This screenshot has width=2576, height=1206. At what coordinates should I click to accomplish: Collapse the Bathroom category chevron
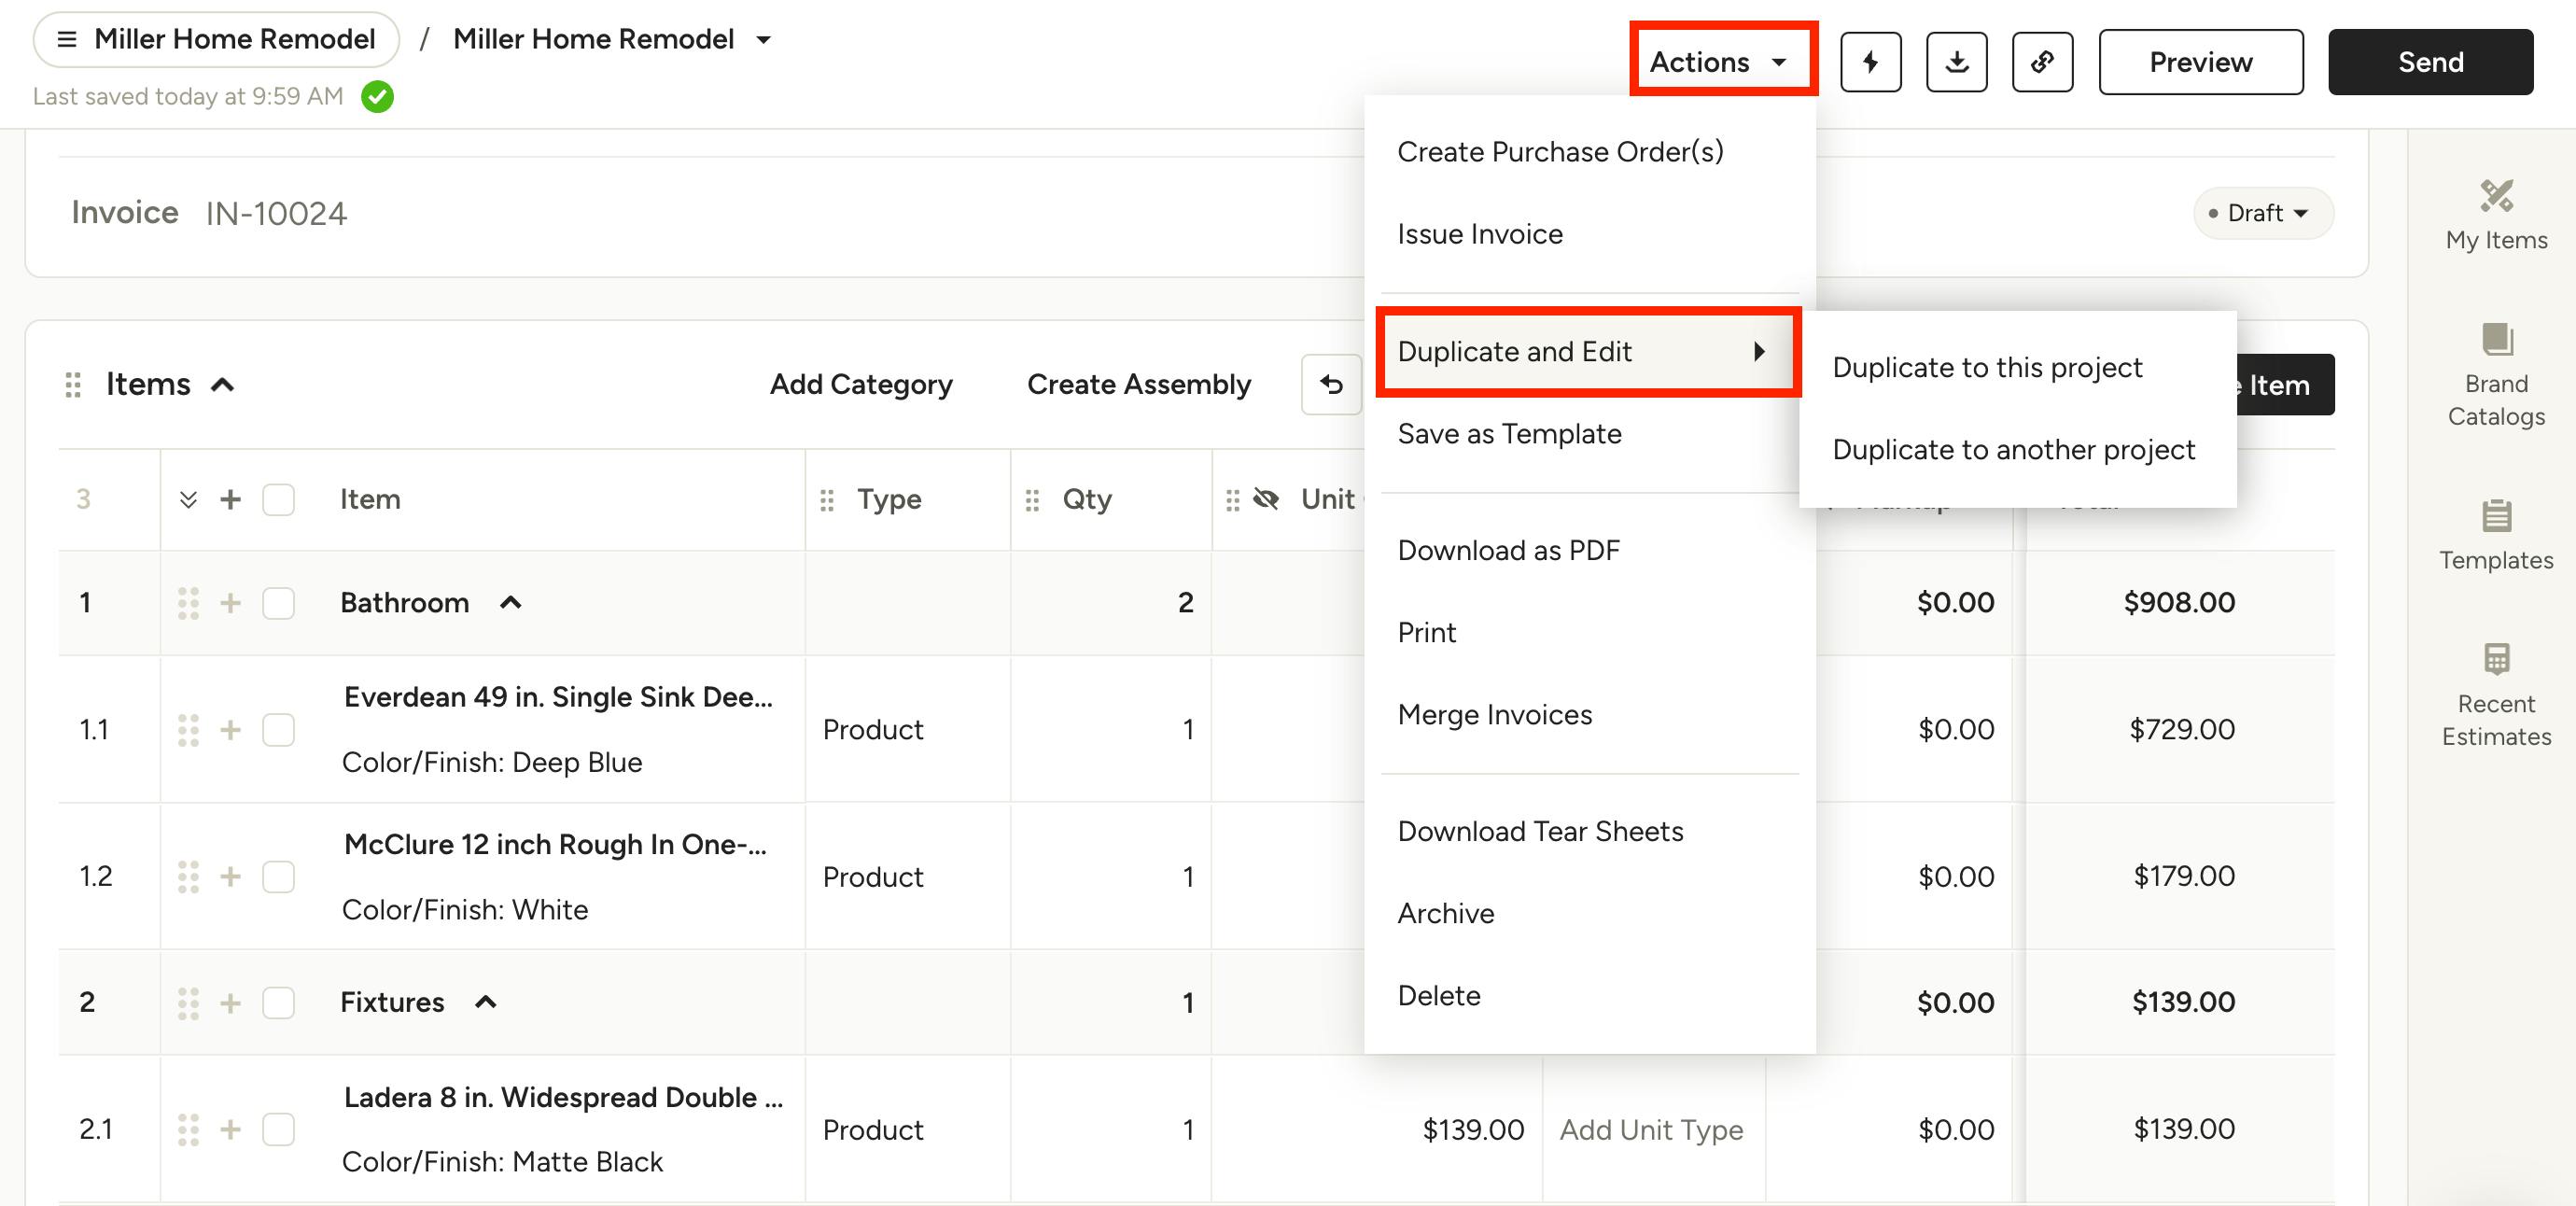tap(511, 603)
